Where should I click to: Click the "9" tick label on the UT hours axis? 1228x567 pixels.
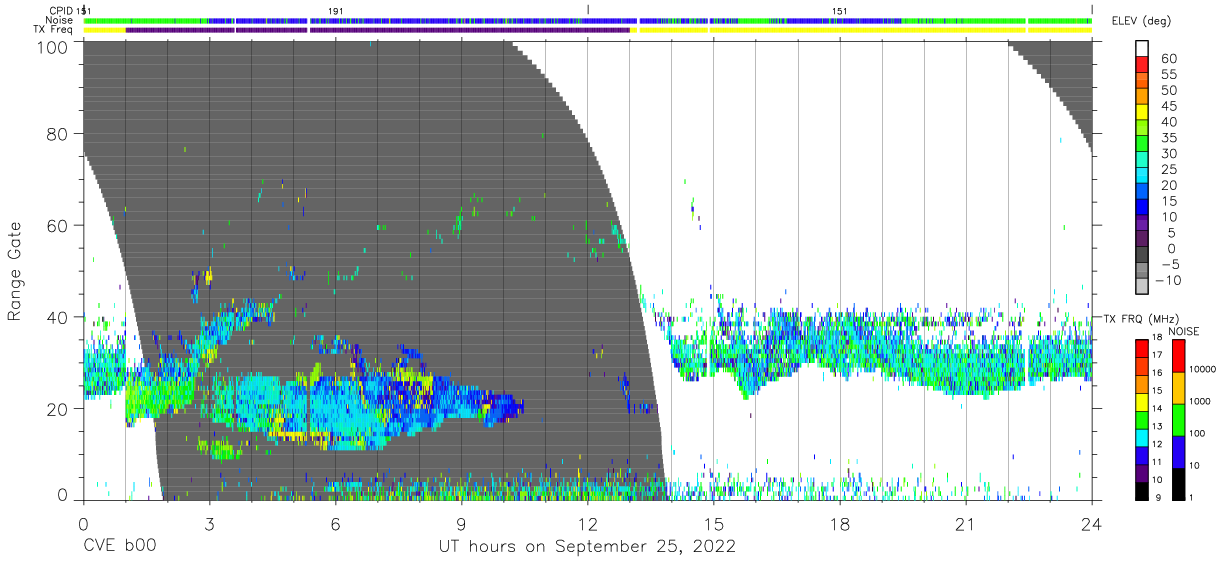pyautogui.click(x=461, y=526)
